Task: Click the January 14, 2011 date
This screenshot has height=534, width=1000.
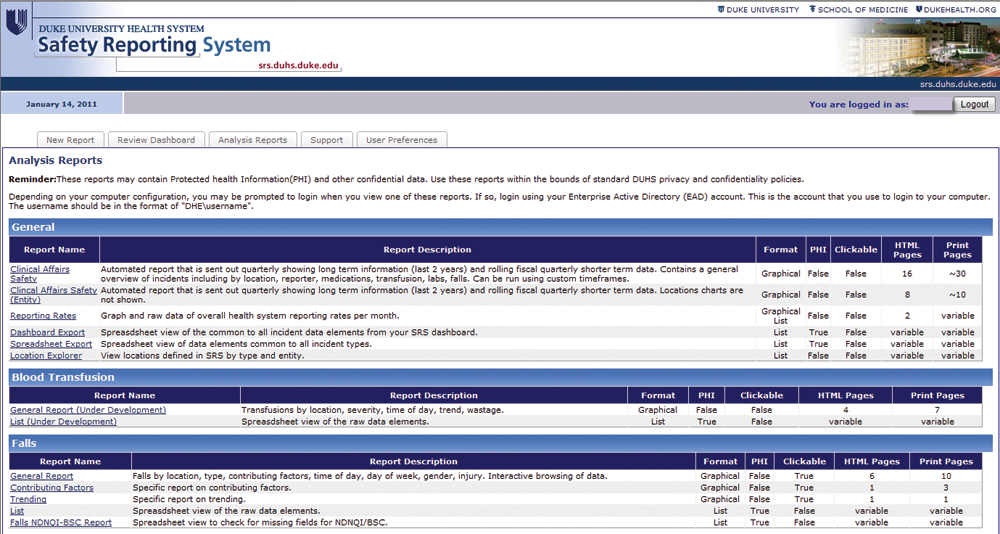Action: [x=61, y=104]
